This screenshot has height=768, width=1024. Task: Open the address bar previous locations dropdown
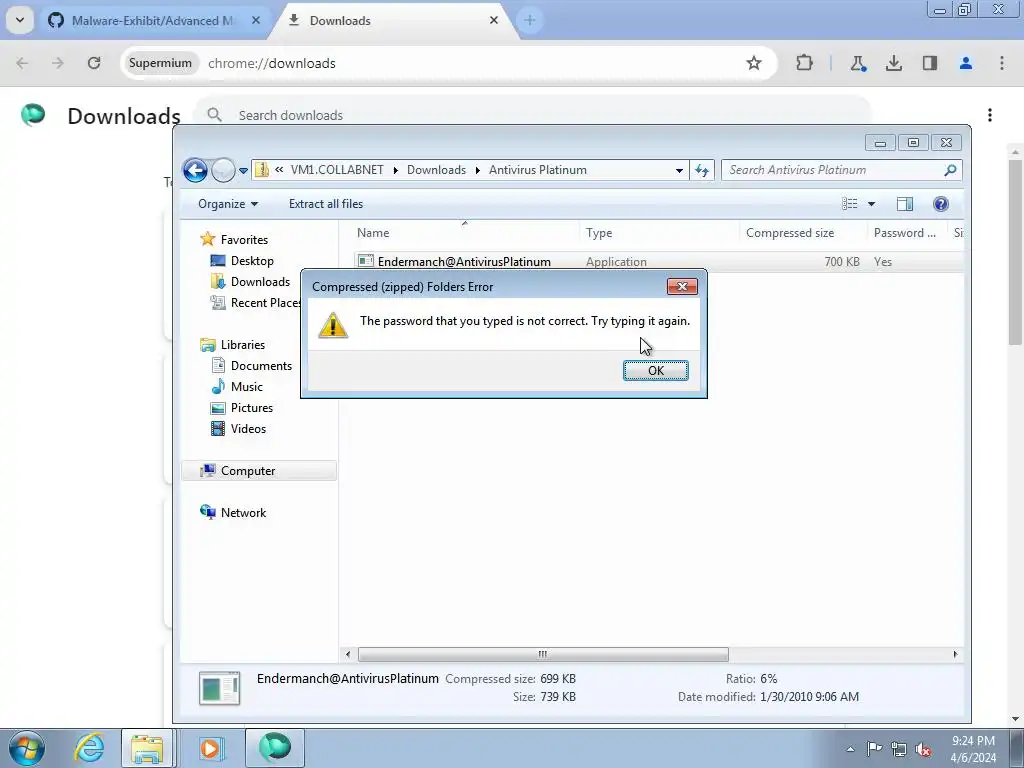679,170
